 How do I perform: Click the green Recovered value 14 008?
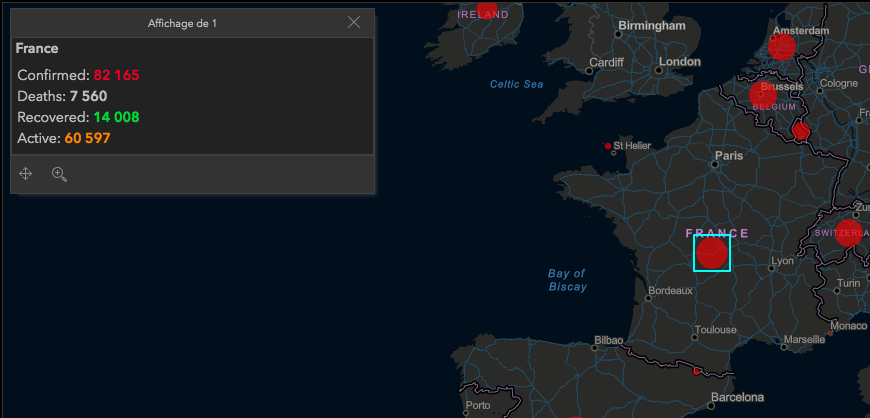[x=116, y=117]
